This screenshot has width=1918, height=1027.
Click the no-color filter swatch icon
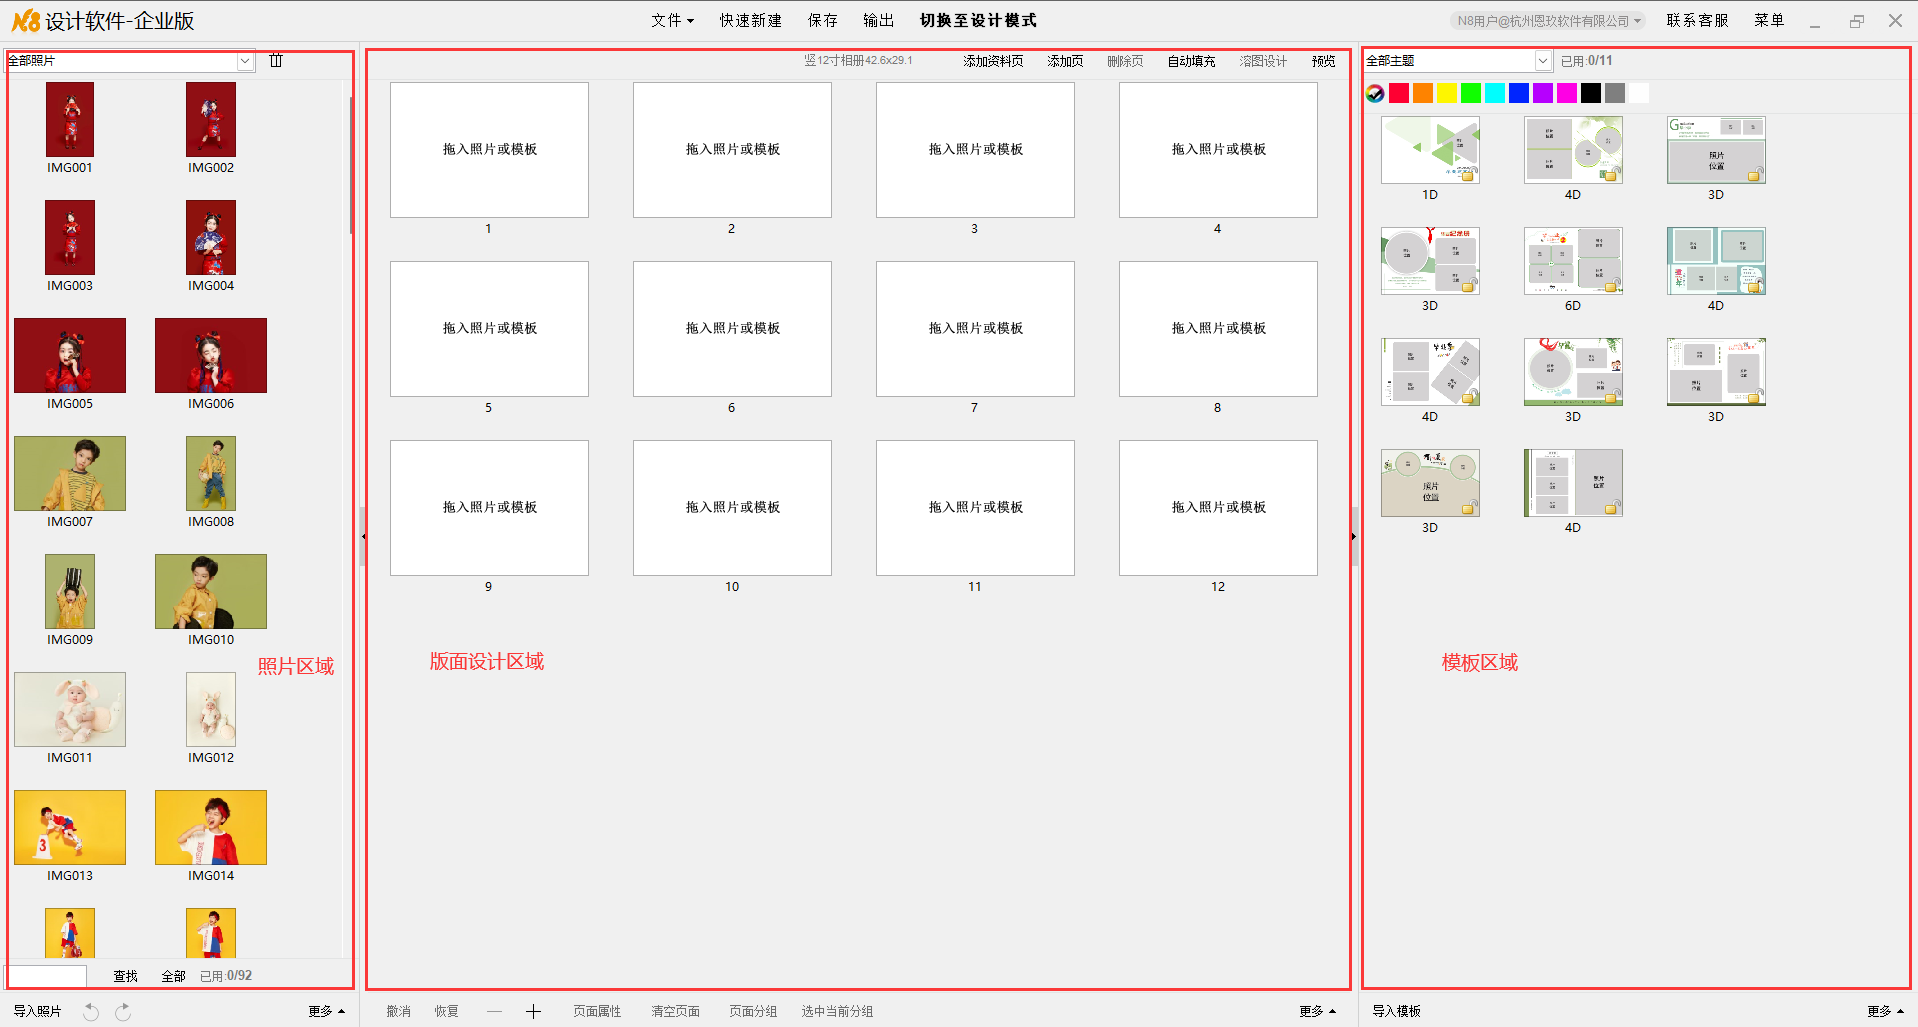click(1376, 93)
